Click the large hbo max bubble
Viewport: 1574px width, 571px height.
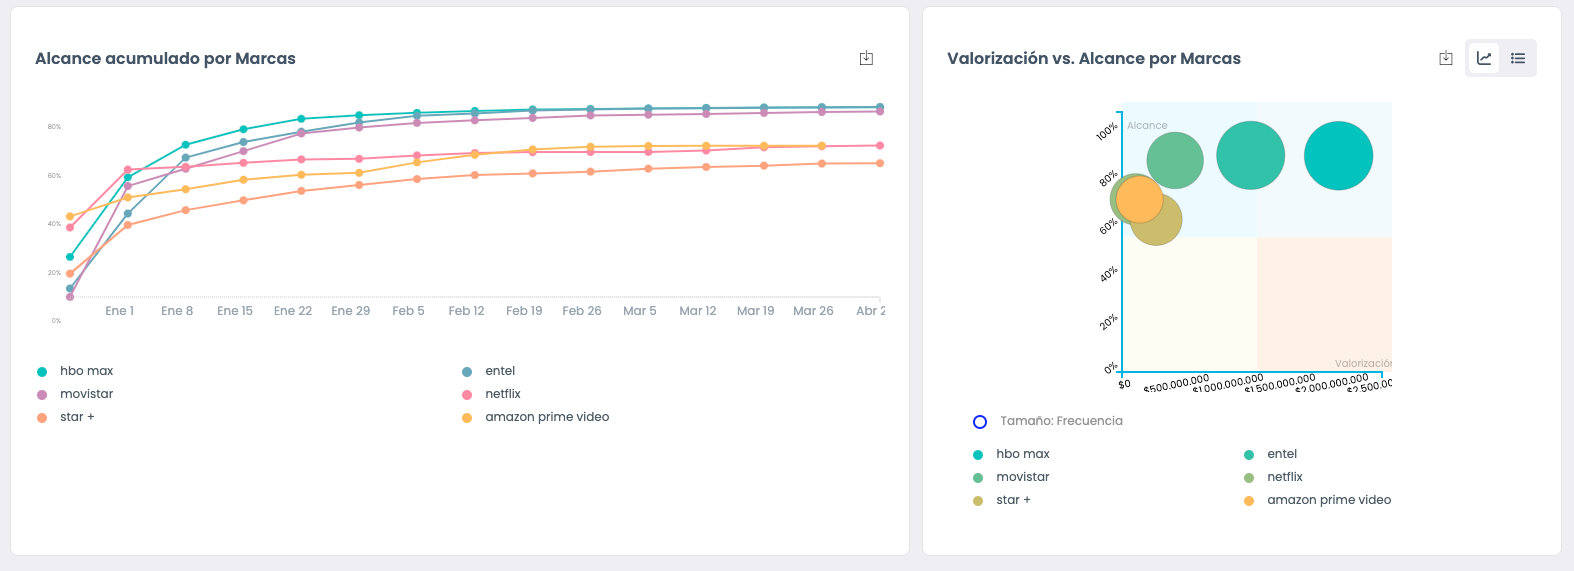click(x=1338, y=156)
